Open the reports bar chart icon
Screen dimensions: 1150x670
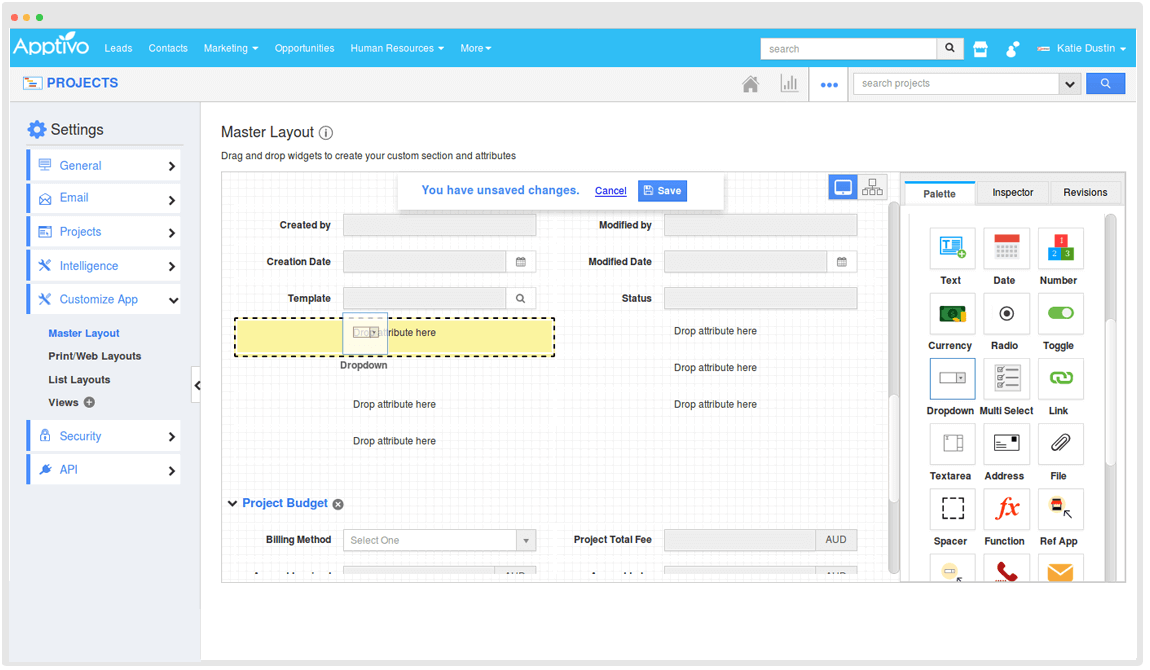click(789, 84)
